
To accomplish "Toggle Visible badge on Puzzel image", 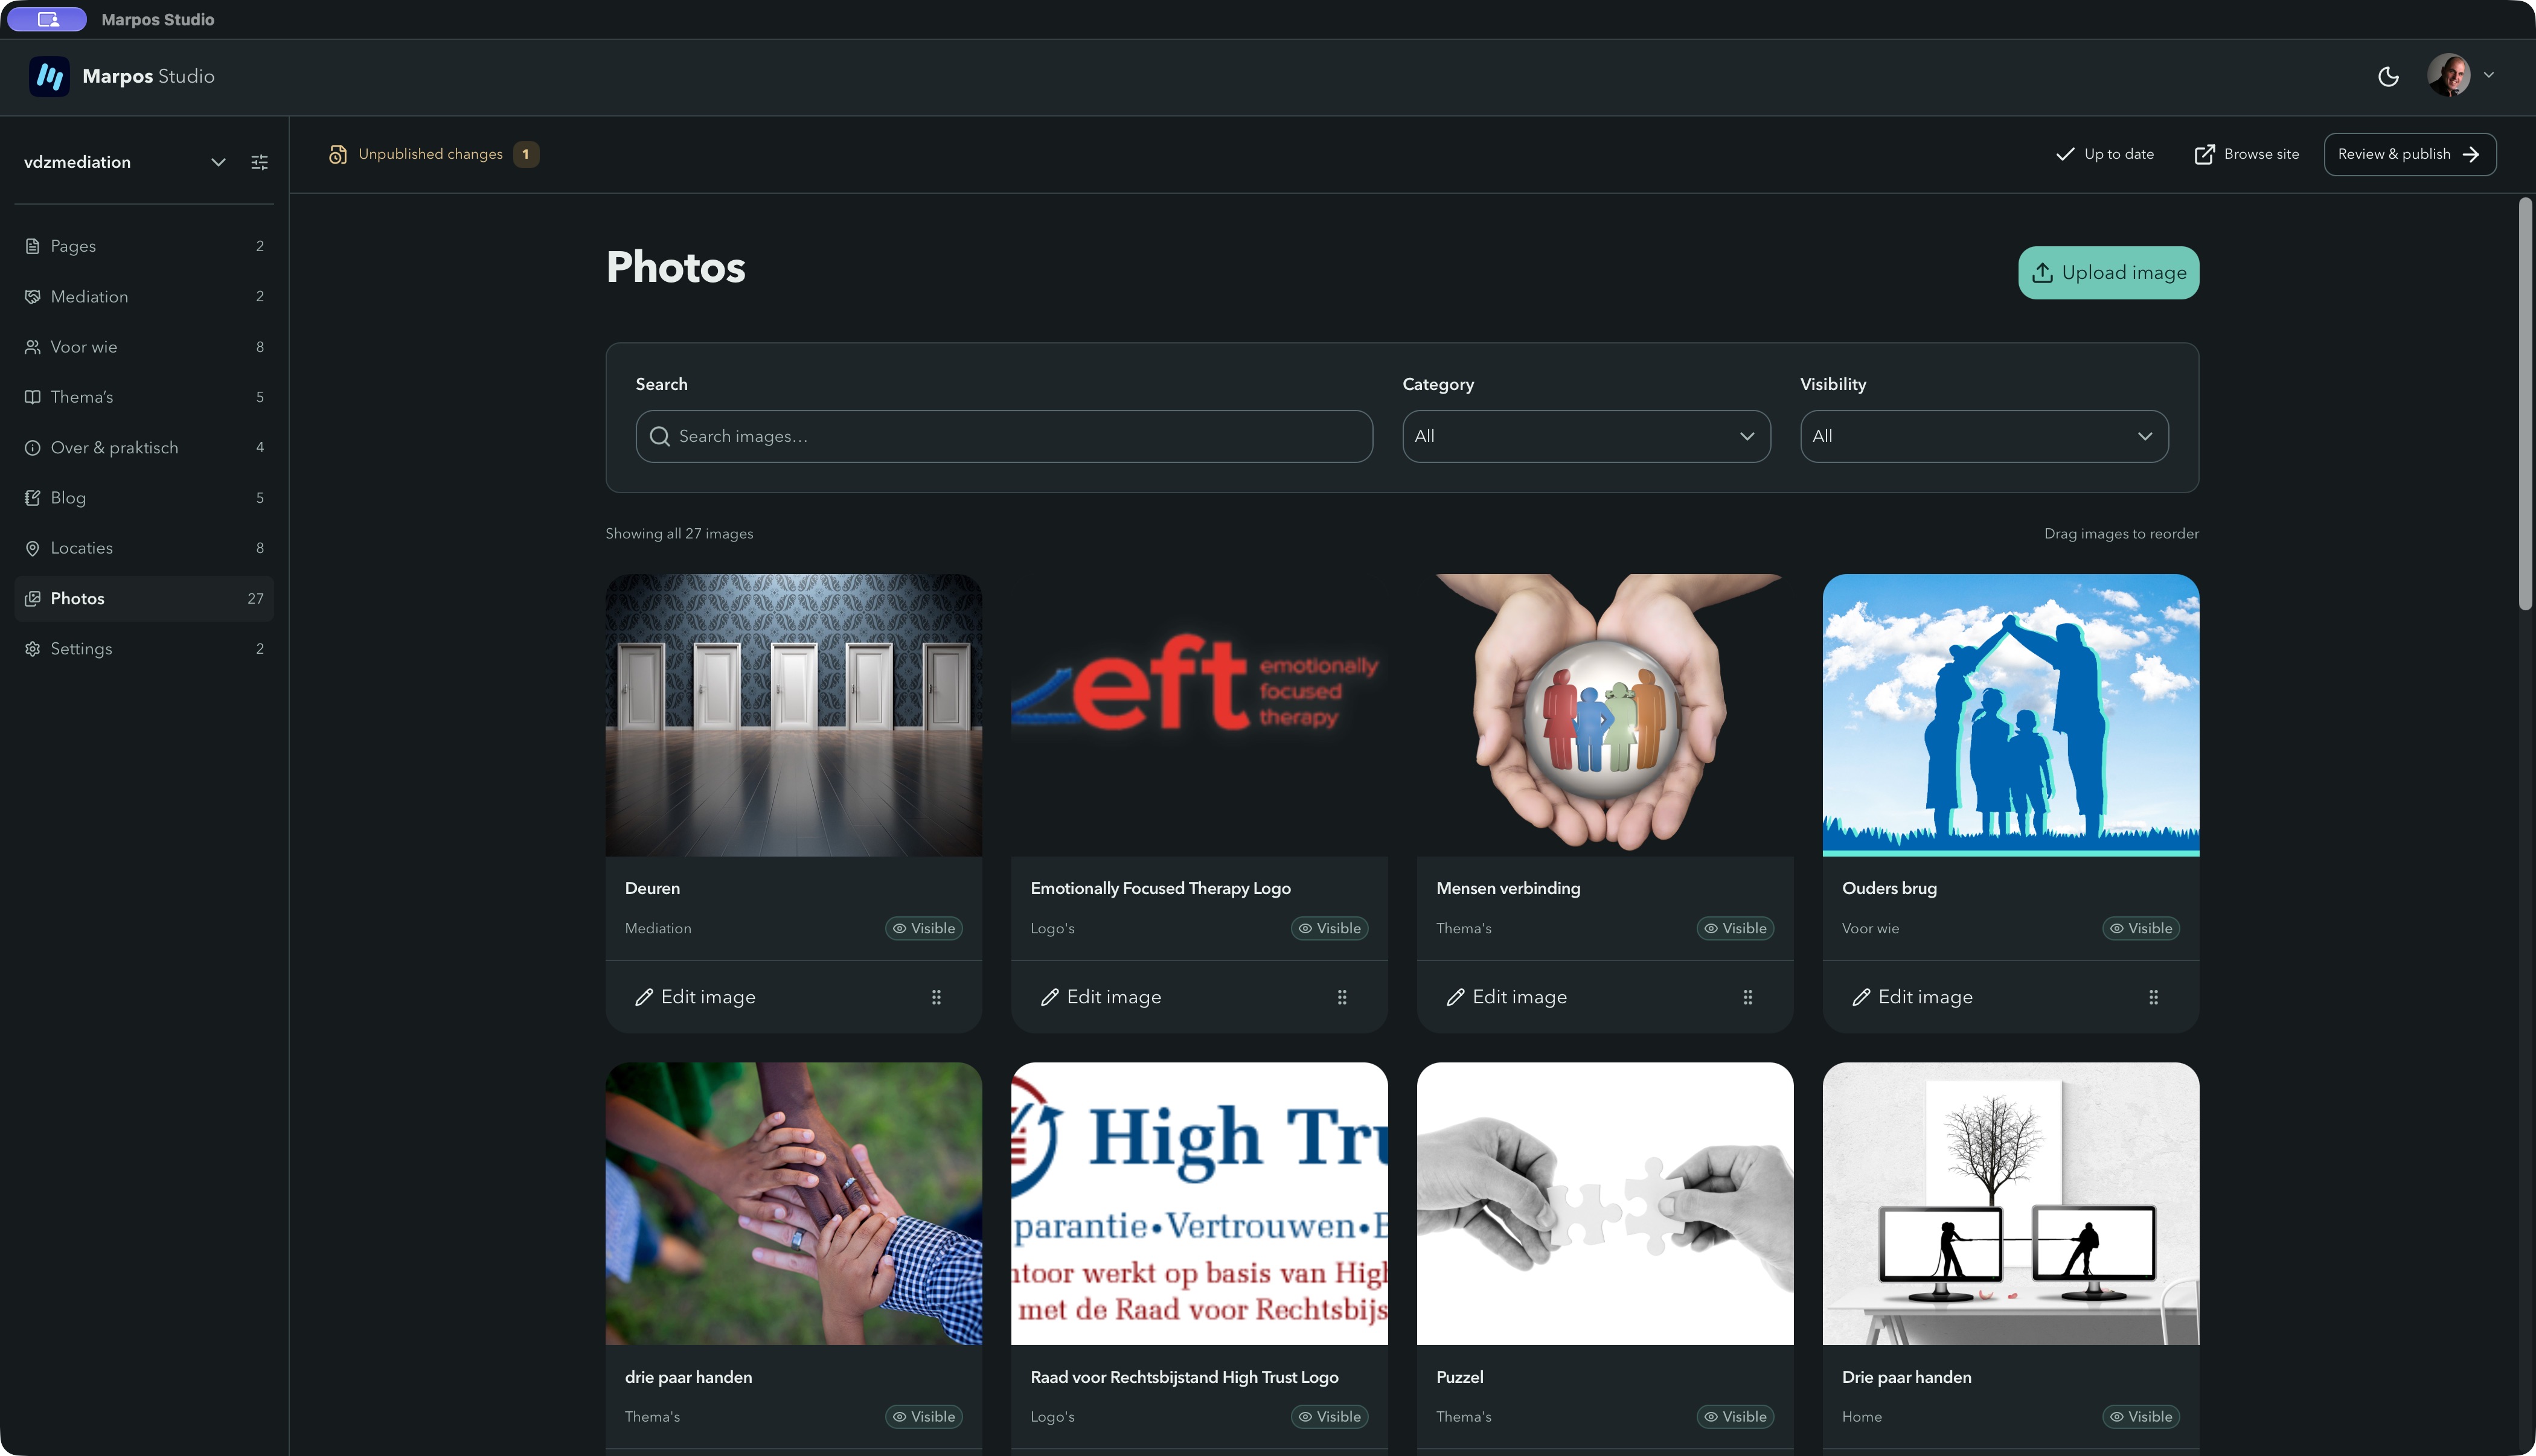I will (1735, 1416).
